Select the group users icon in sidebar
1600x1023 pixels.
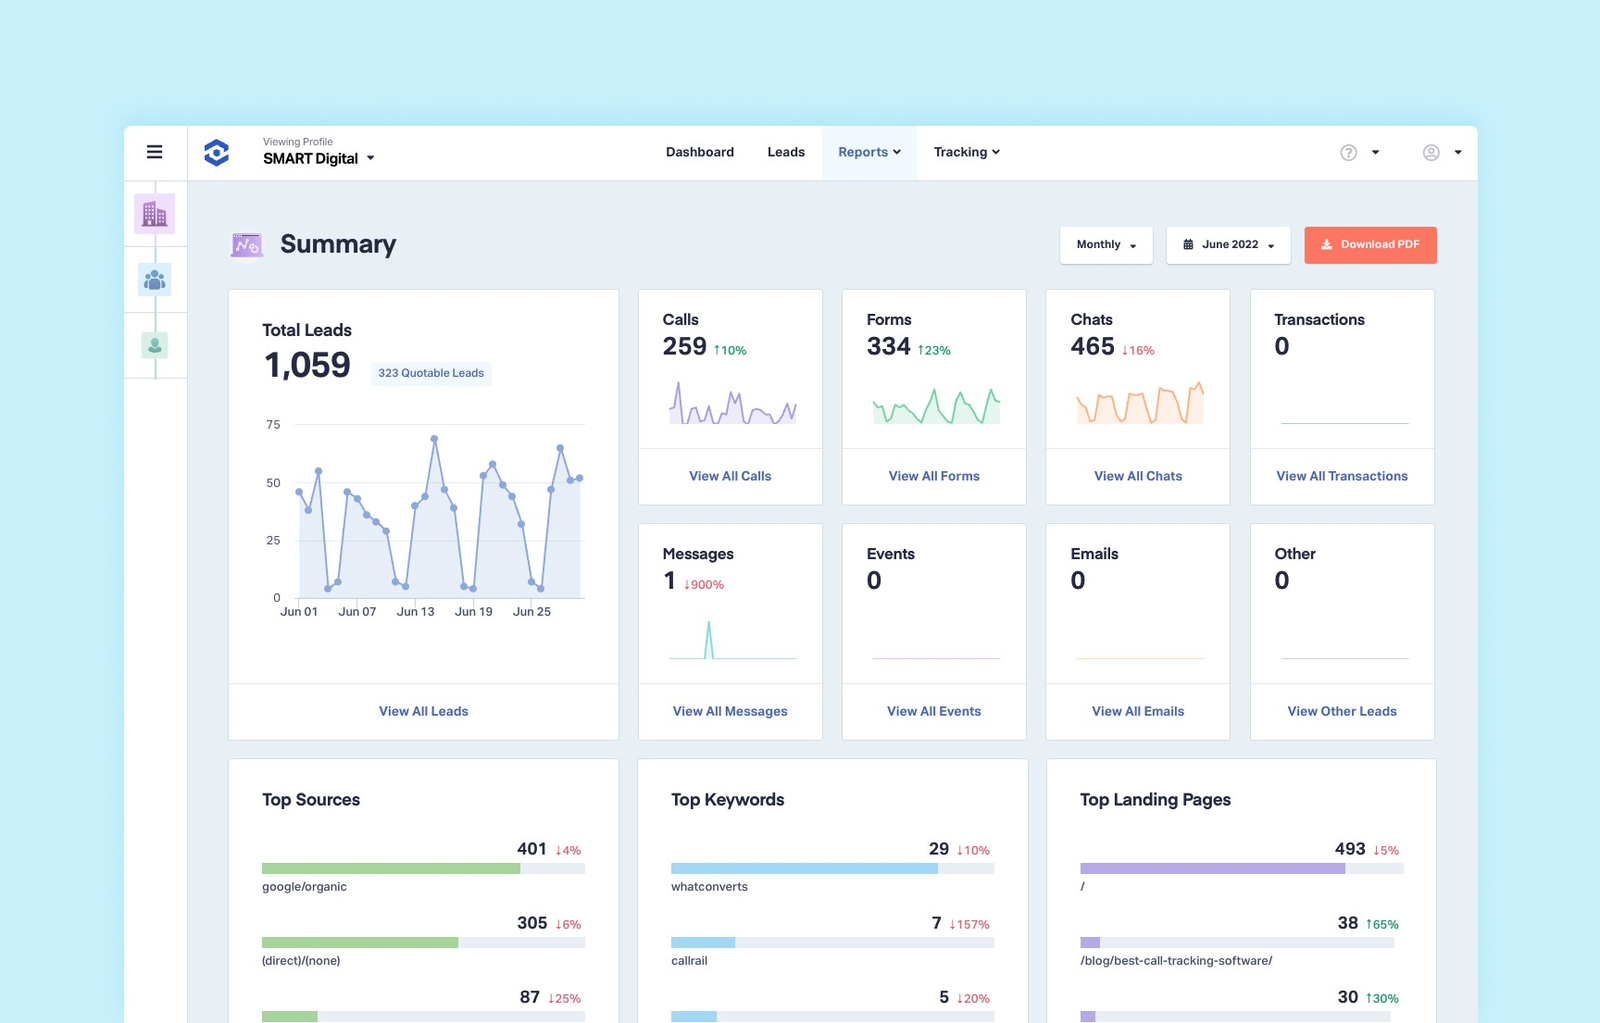pos(155,280)
